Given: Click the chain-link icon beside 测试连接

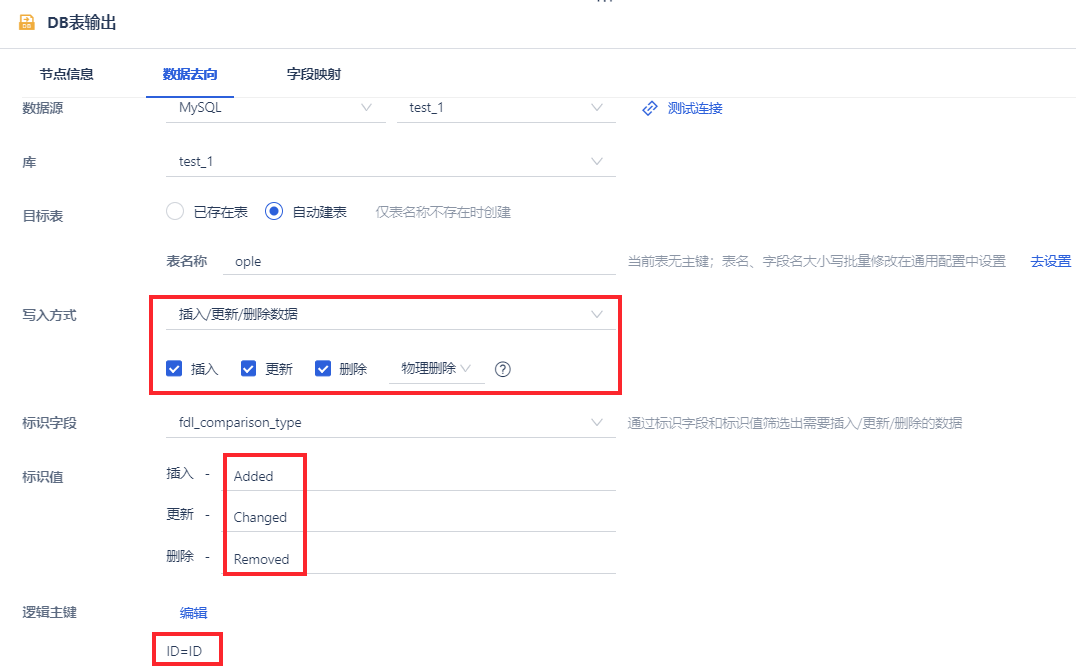Looking at the screenshot, I should (648, 108).
